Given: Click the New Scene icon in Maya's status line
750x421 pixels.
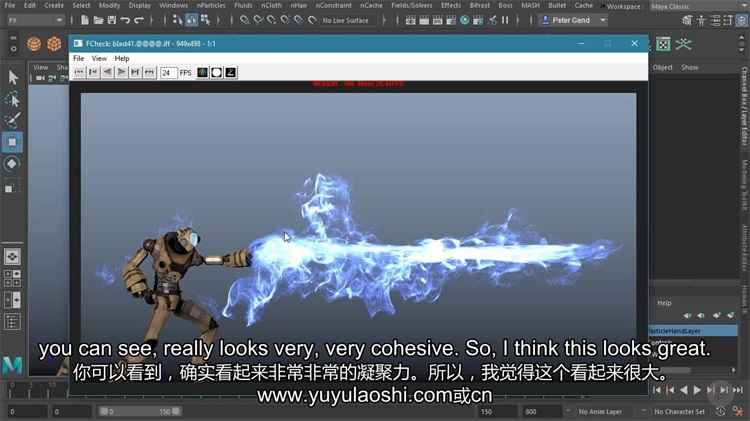Looking at the screenshot, I should pos(85,20).
